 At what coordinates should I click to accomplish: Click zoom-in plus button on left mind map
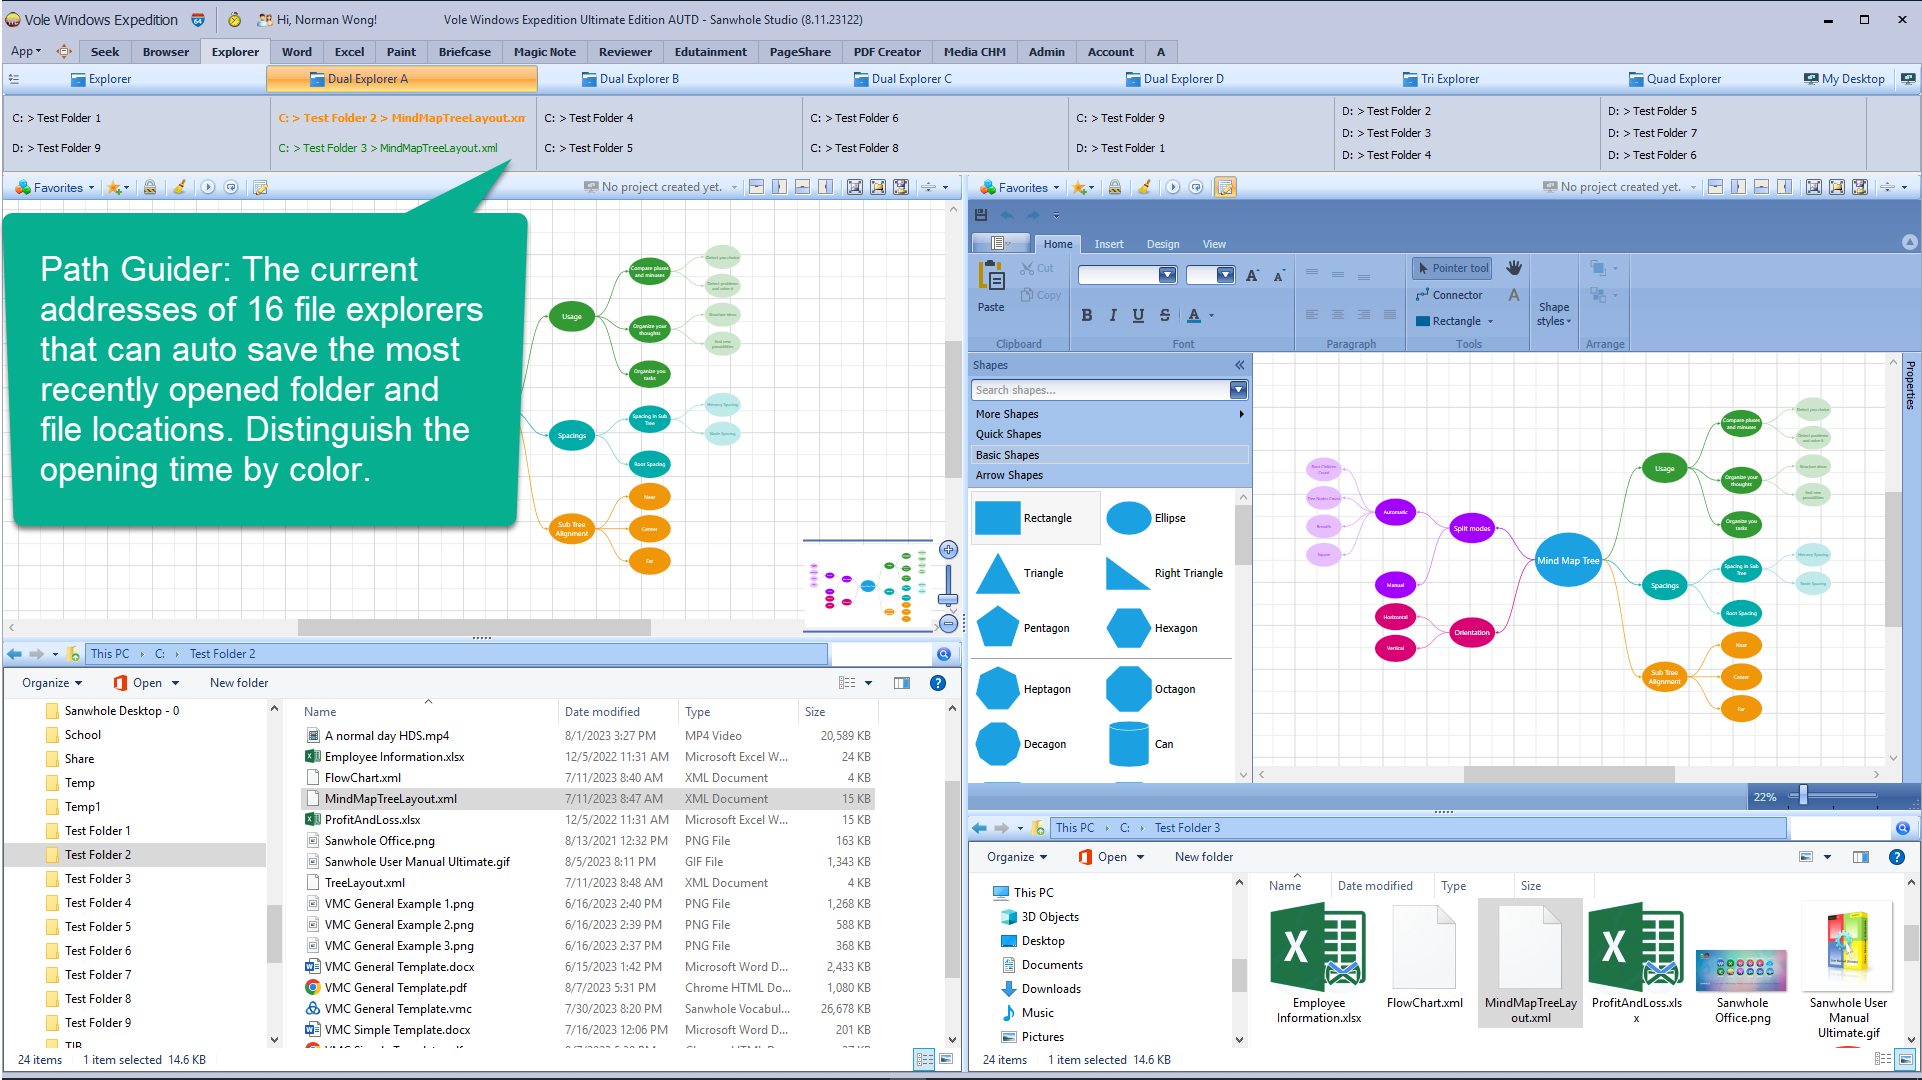coord(948,550)
